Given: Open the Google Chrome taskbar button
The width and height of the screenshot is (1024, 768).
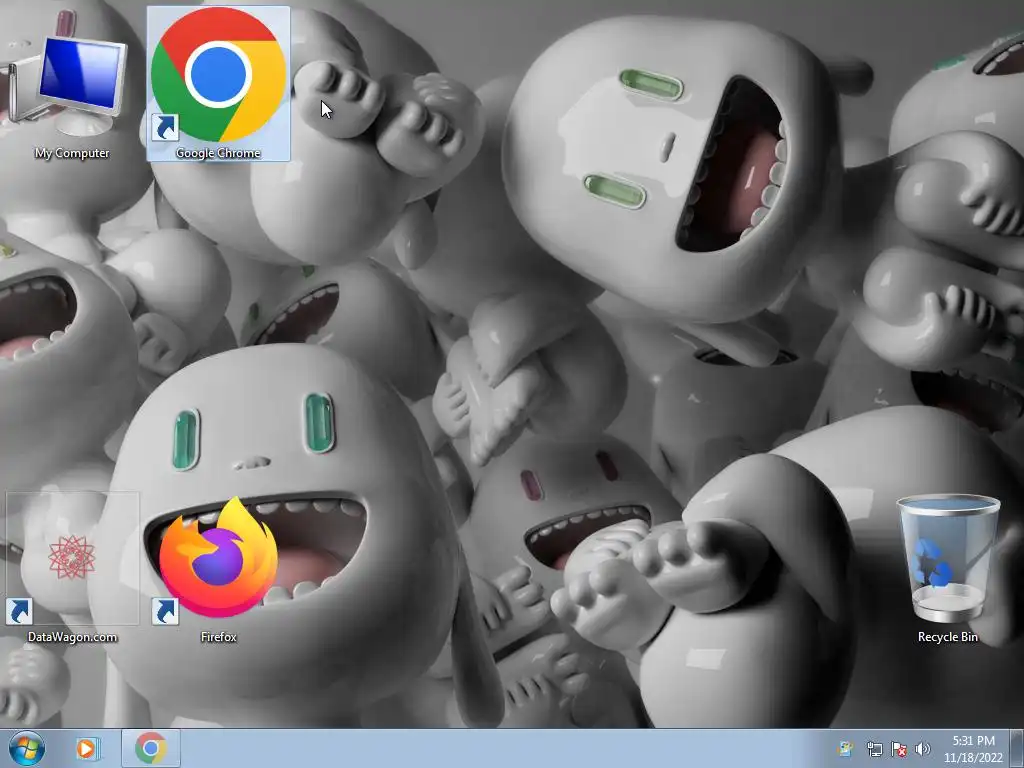Looking at the screenshot, I should (x=151, y=748).
